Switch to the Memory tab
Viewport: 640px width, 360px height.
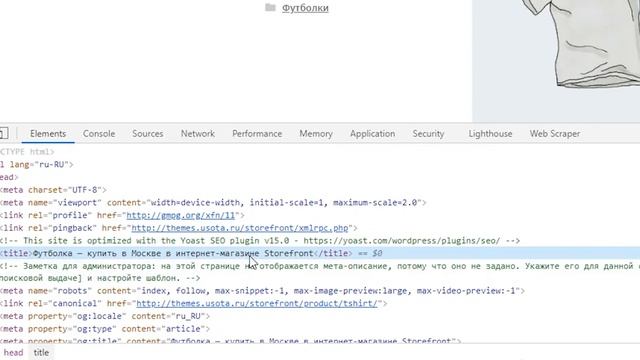click(x=316, y=134)
